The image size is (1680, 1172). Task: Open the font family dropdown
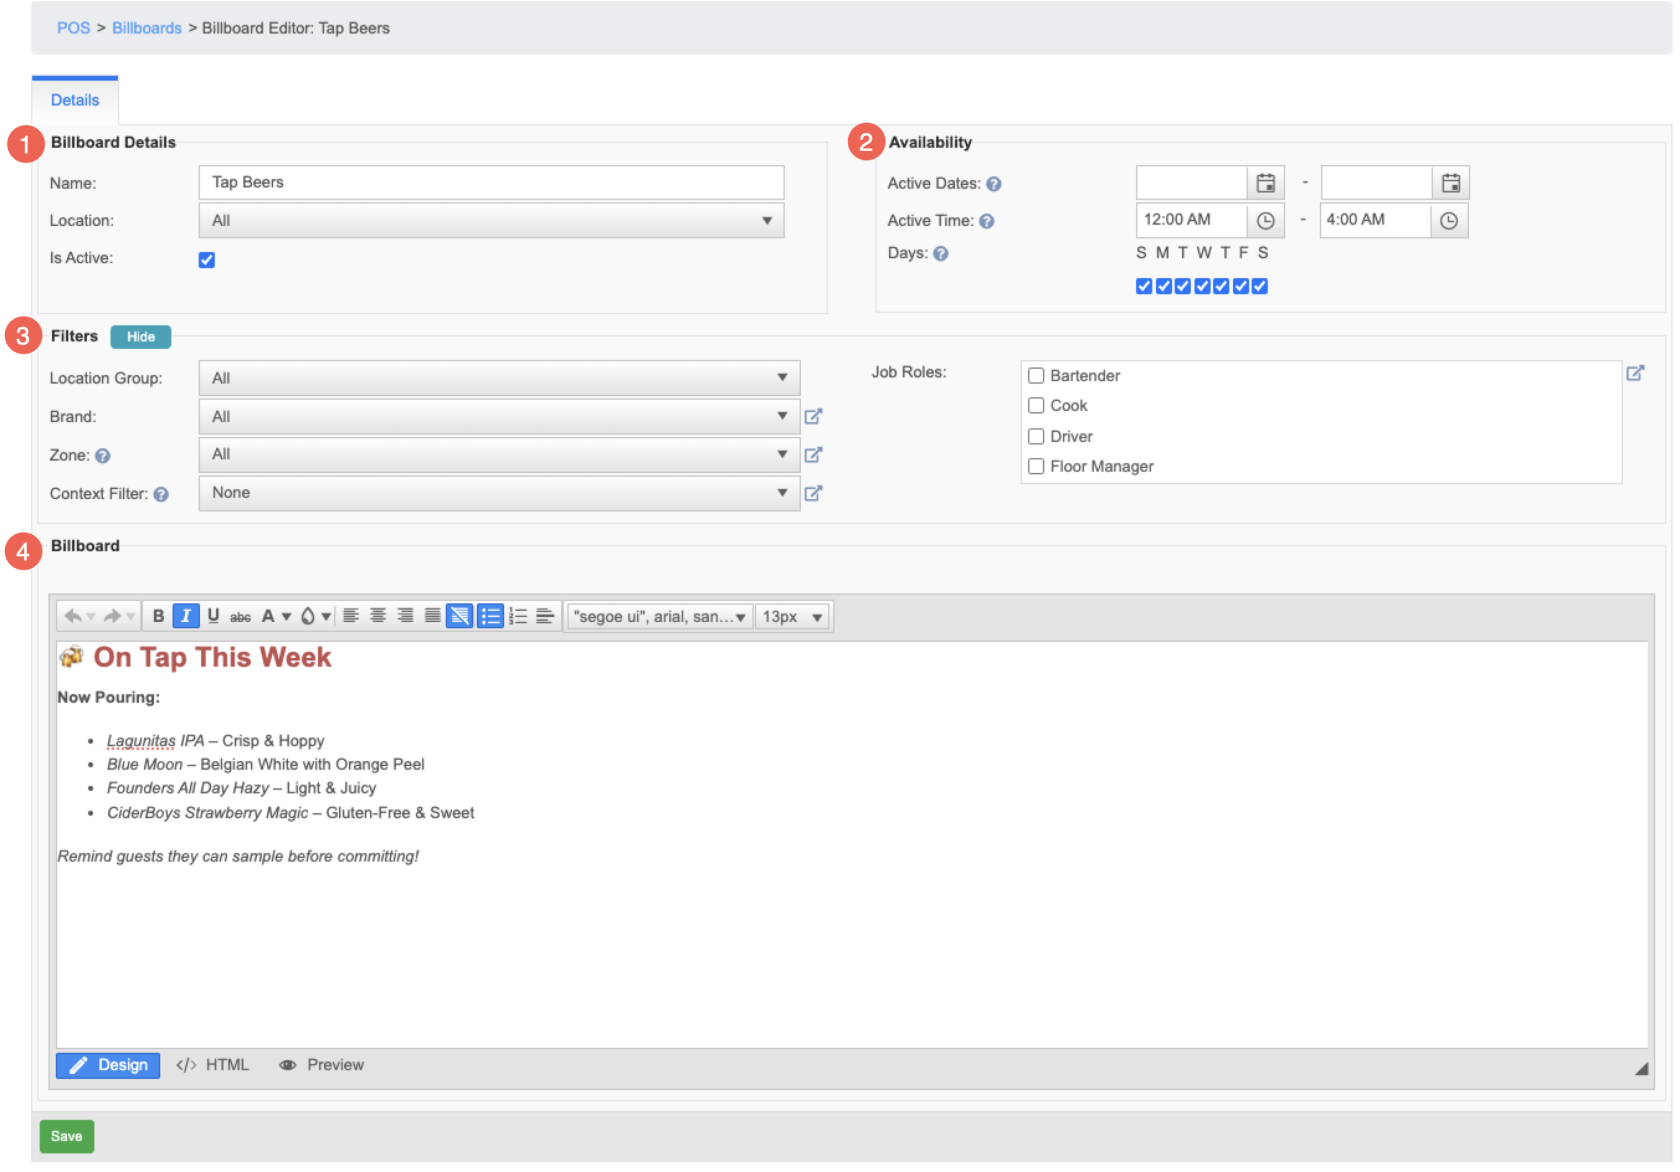click(659, 617)
